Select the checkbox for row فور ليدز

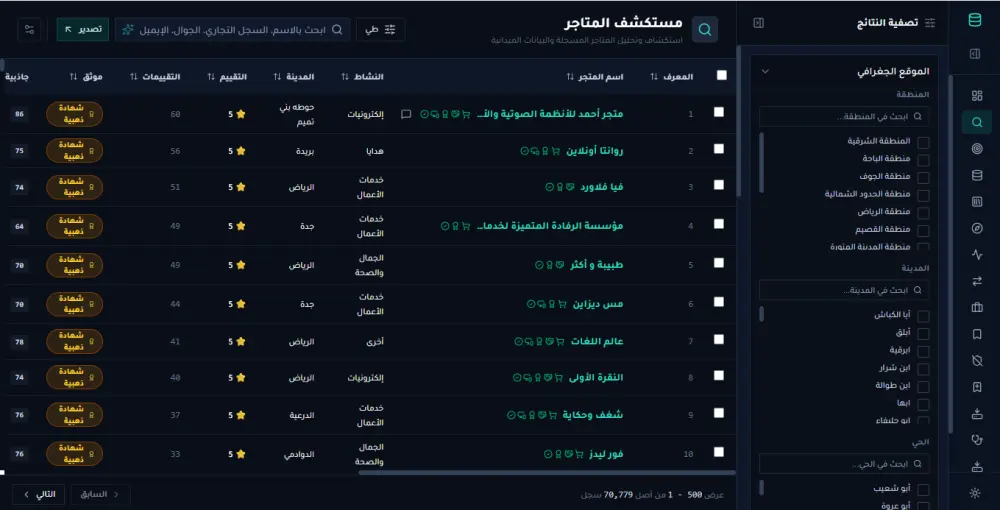pyautogui.click(x=719, y=452)
